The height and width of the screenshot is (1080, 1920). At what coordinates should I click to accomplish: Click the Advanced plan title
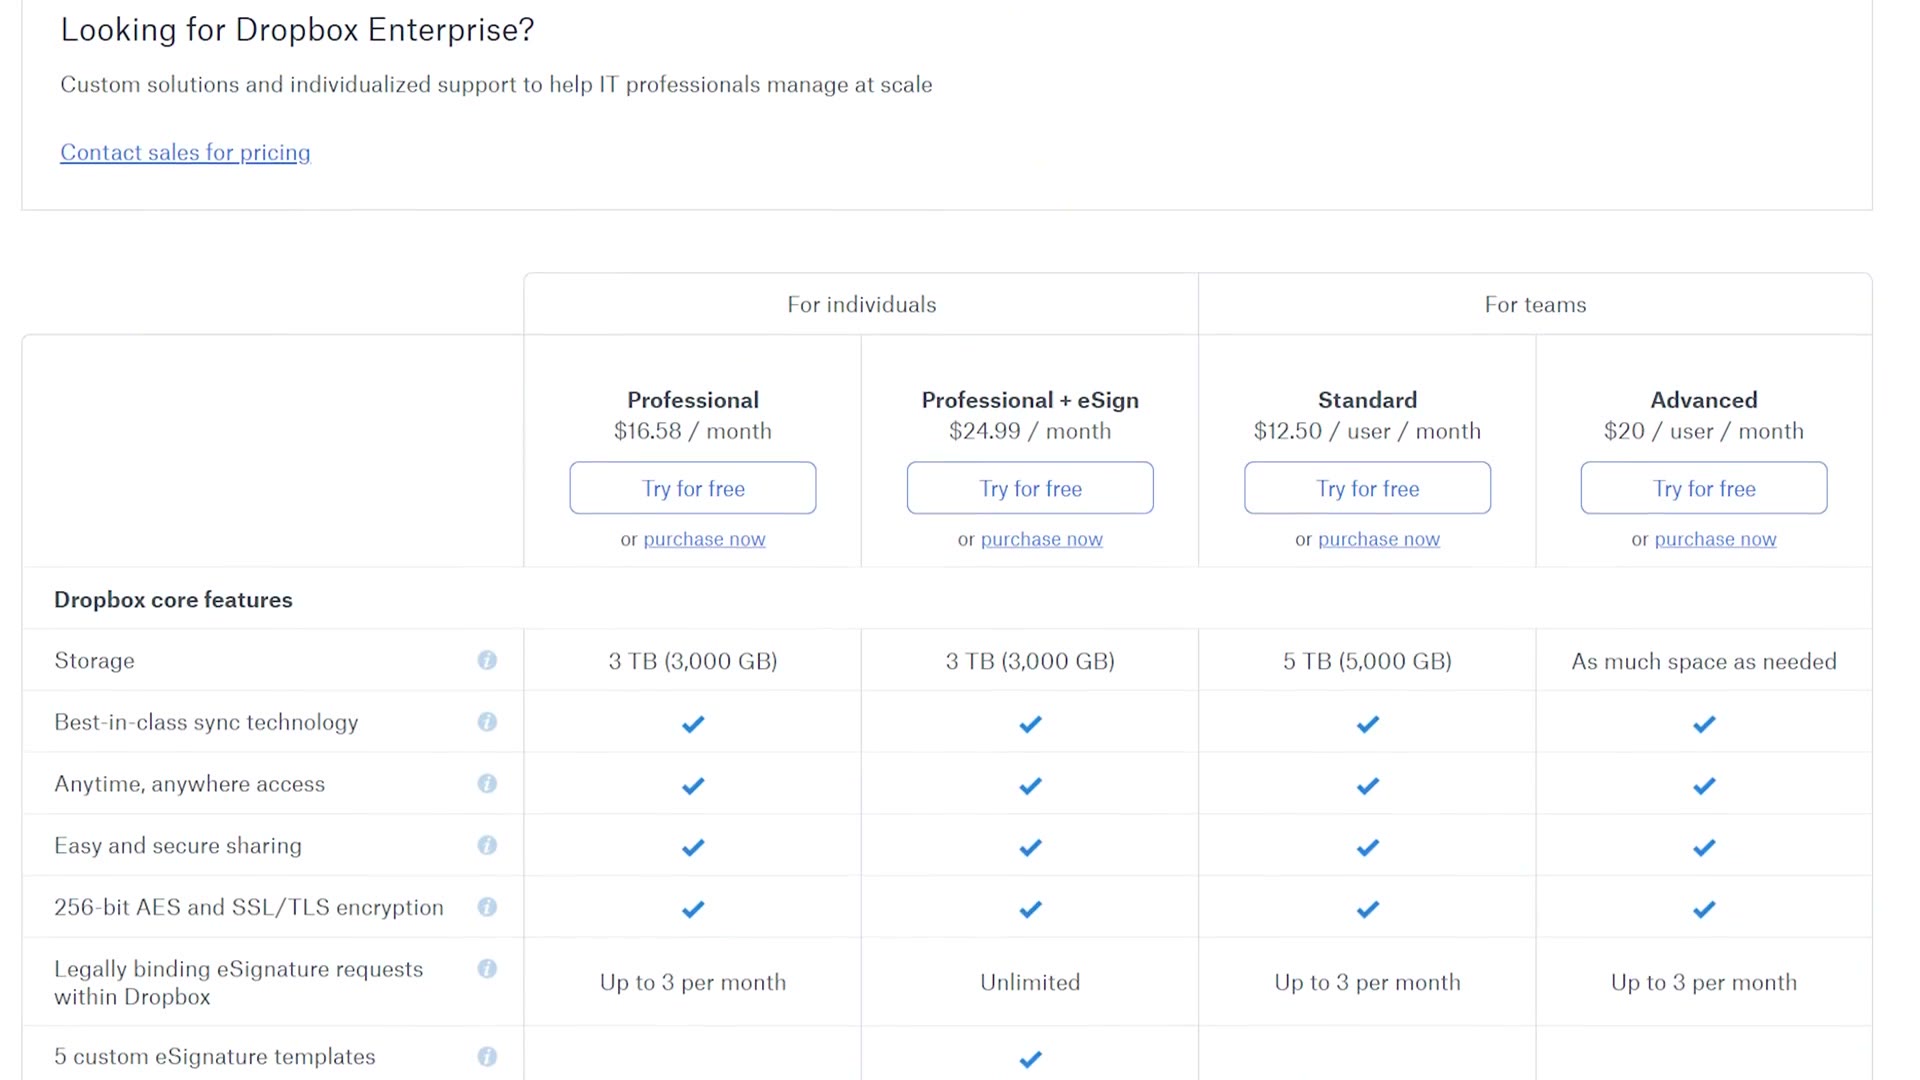1704,400
